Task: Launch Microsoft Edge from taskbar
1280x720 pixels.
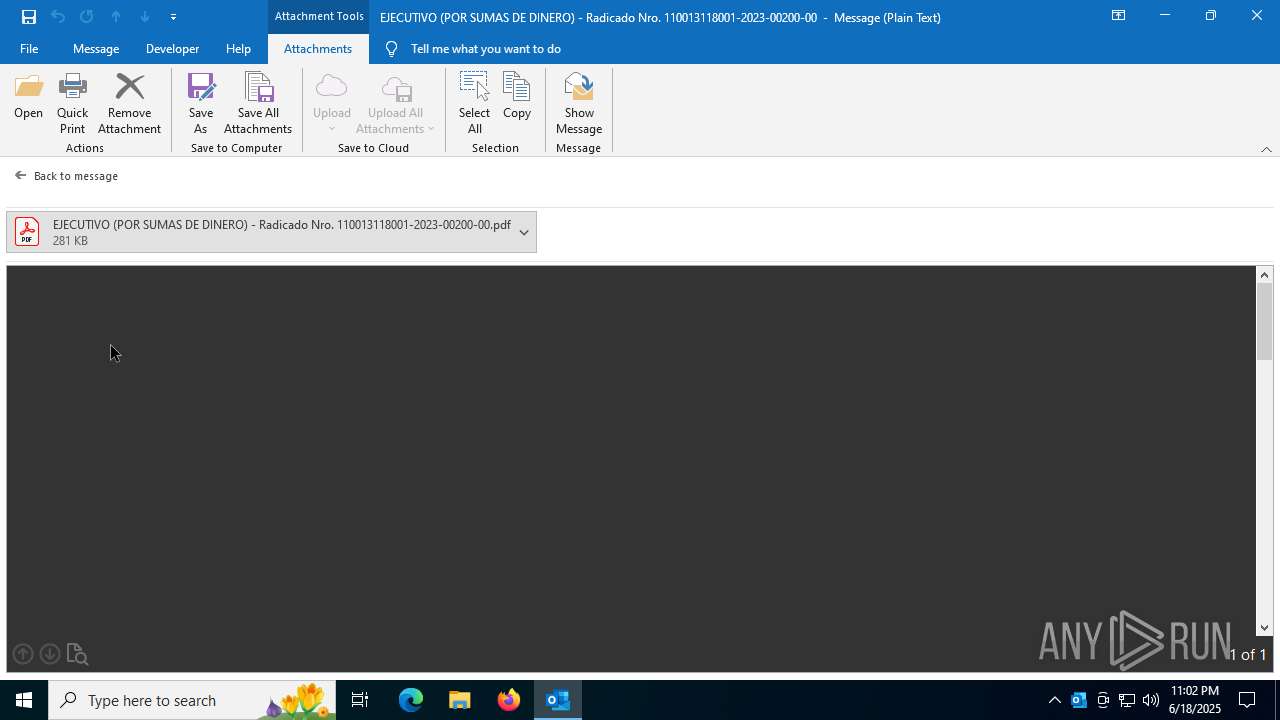Action: click(x=411, y=700)
